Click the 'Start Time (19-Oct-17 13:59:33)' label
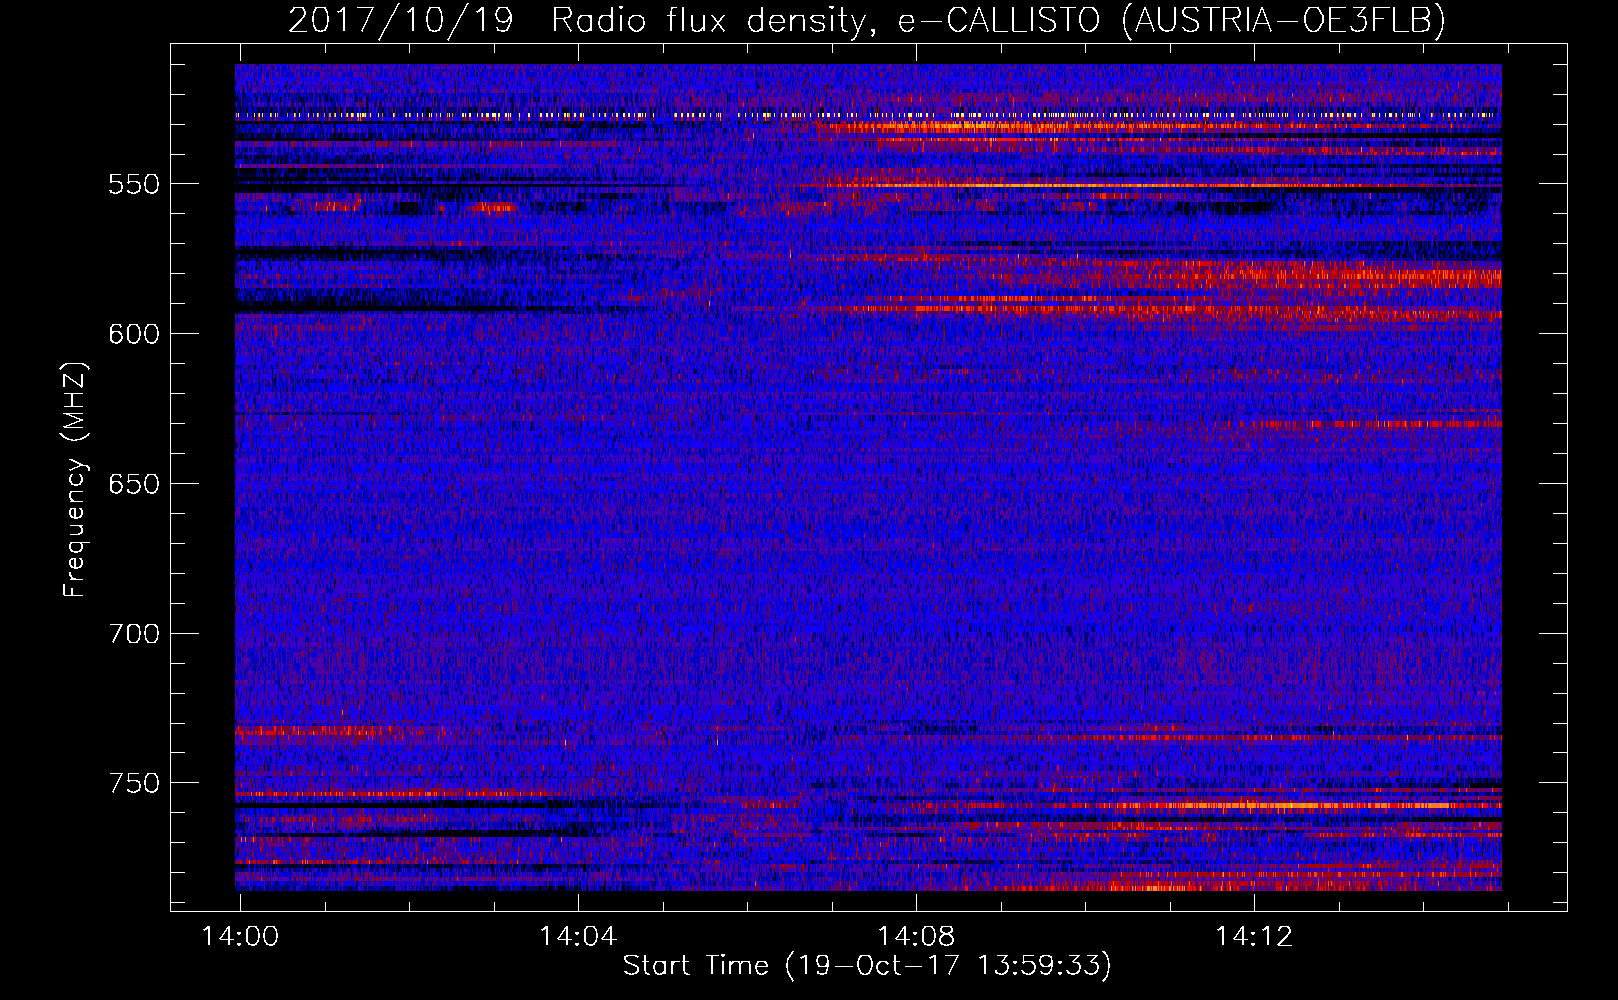Image resolution: width=1618 pixels, height=1000 pixels. coord(867,966)
